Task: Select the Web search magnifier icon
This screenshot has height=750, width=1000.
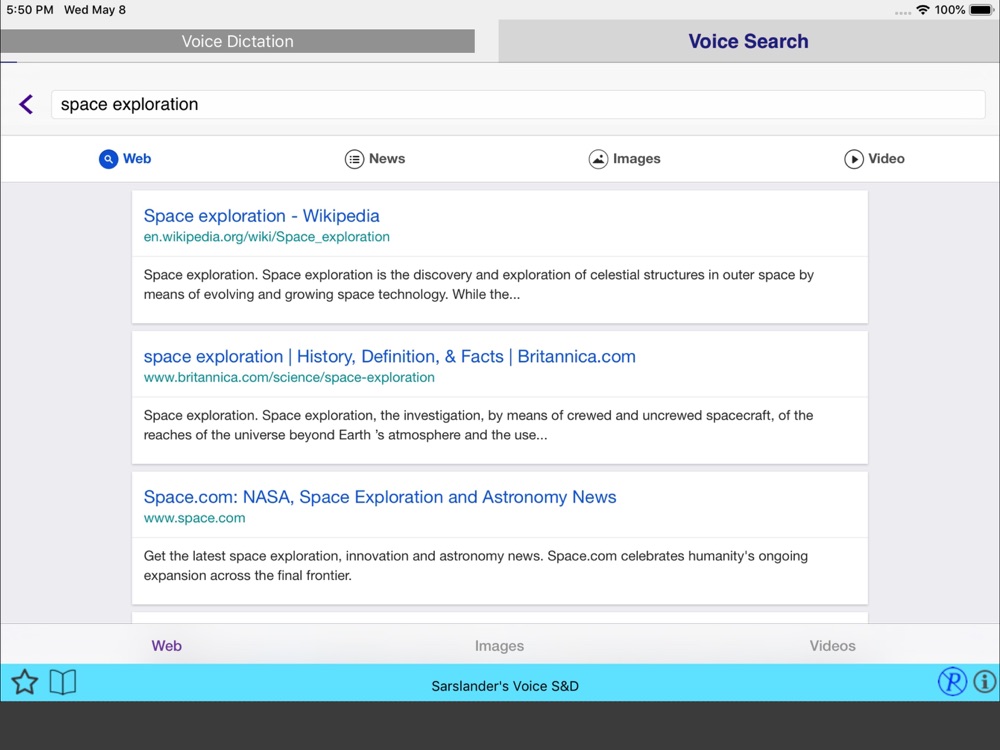Action: click(108, 159)
